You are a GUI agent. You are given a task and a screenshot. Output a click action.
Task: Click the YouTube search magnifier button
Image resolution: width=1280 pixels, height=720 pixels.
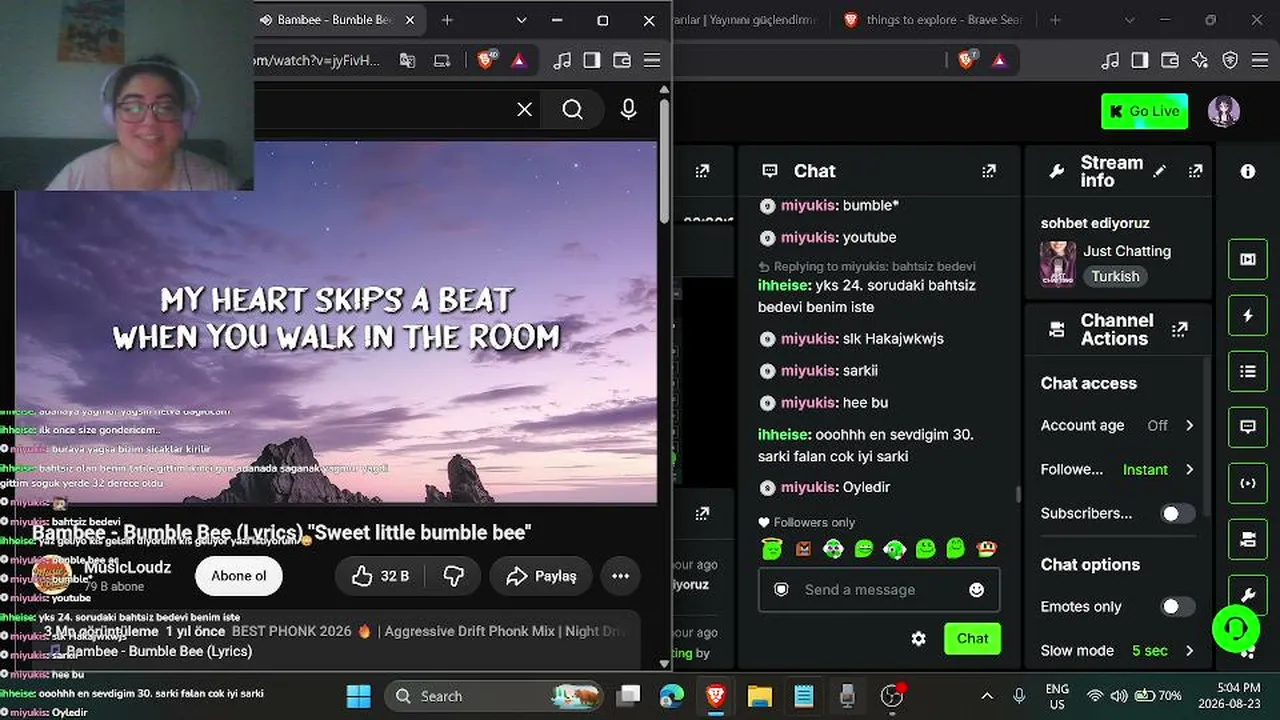tap(572, 109)
